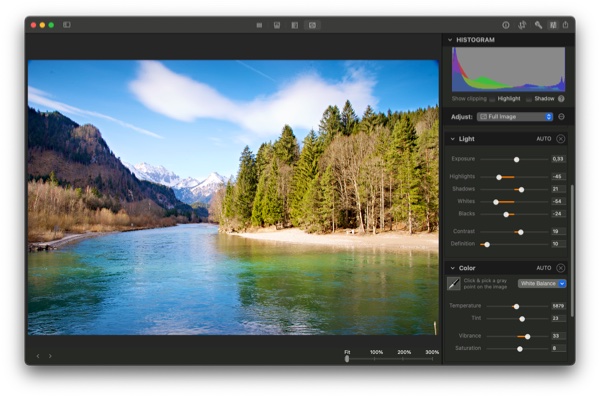Click the Highlights slider handle

tap(499, 177)
